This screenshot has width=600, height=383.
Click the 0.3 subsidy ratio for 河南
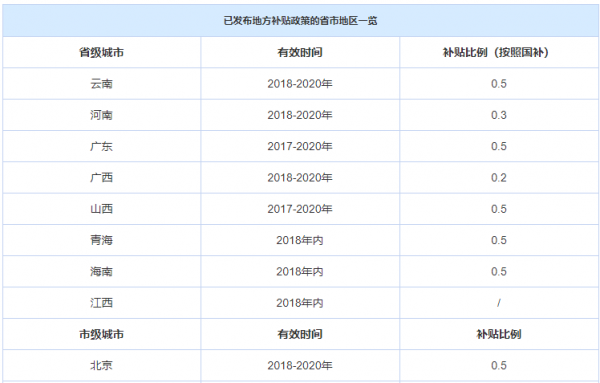[x=499, y=115]
